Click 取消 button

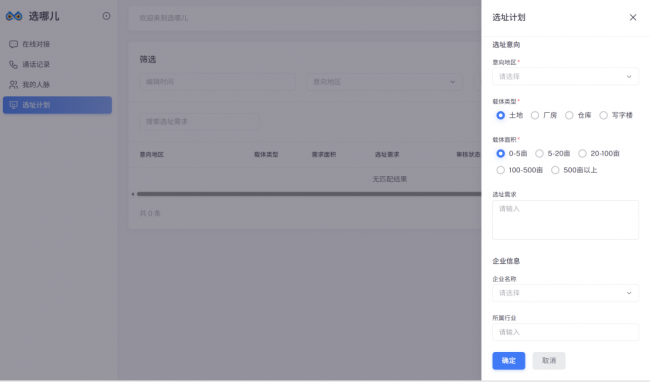[x=549, y=360]
